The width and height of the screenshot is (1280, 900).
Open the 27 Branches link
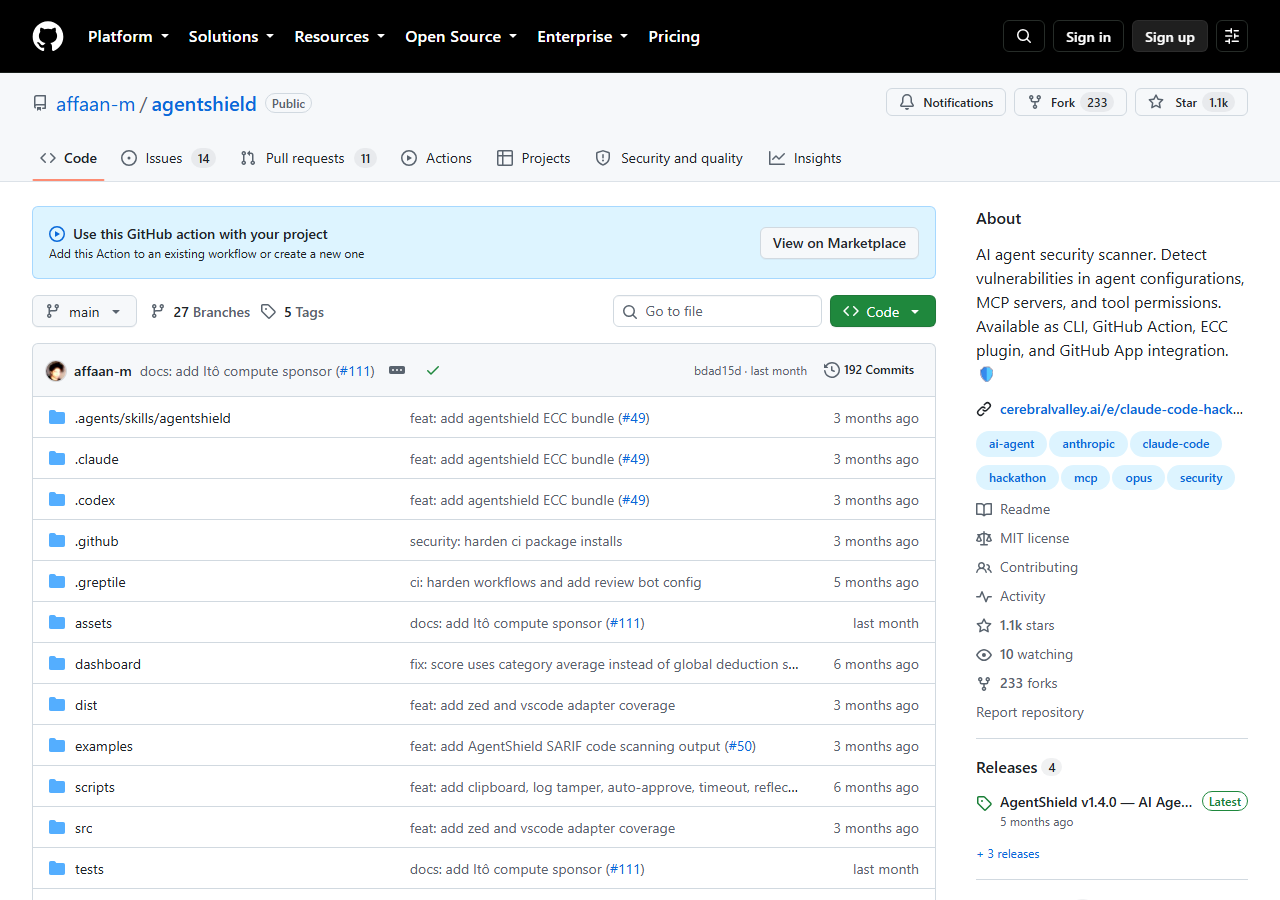click(x=200, y=312)
